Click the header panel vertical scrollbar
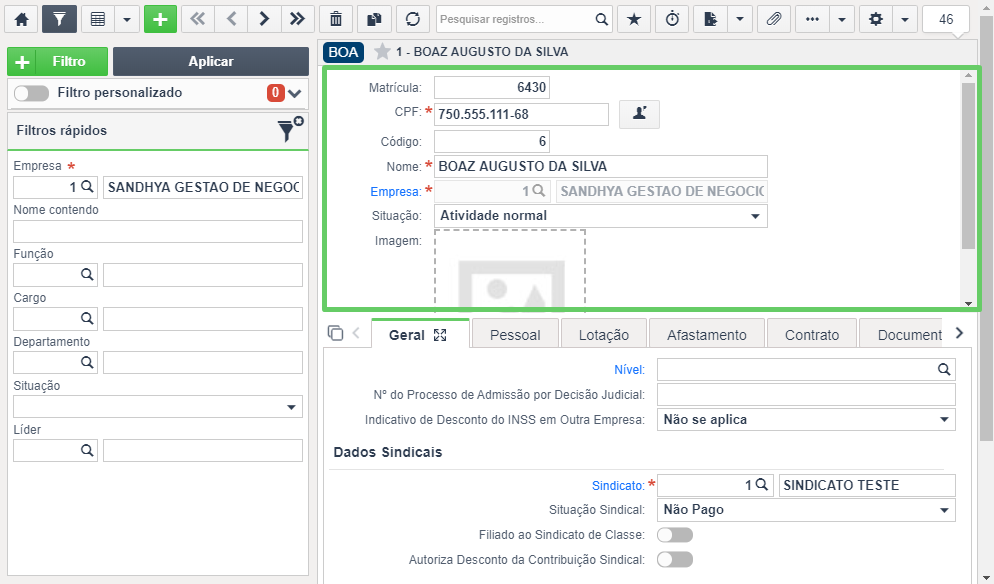Image resolution: width=994 pixels, height=584 pixels. click(x=968, y=167)
